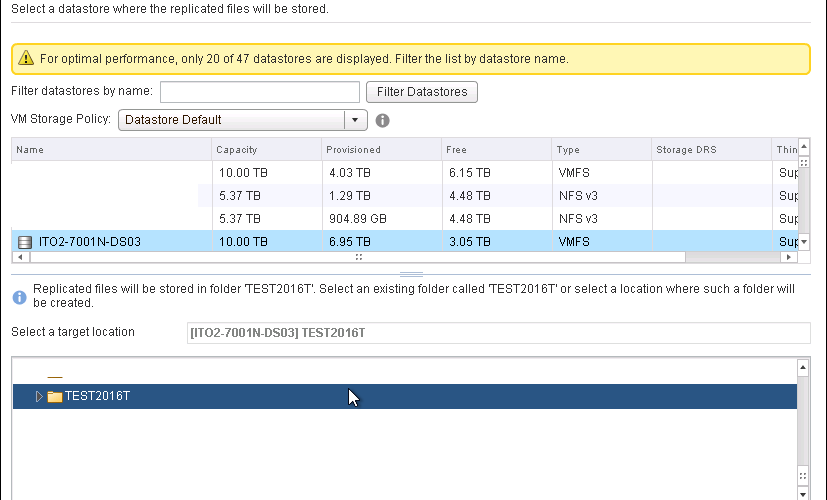Select the ITO2-7001N-DS03 datastore row
Viewport: 827px width, 500px height.
click(x=405, y=242)
